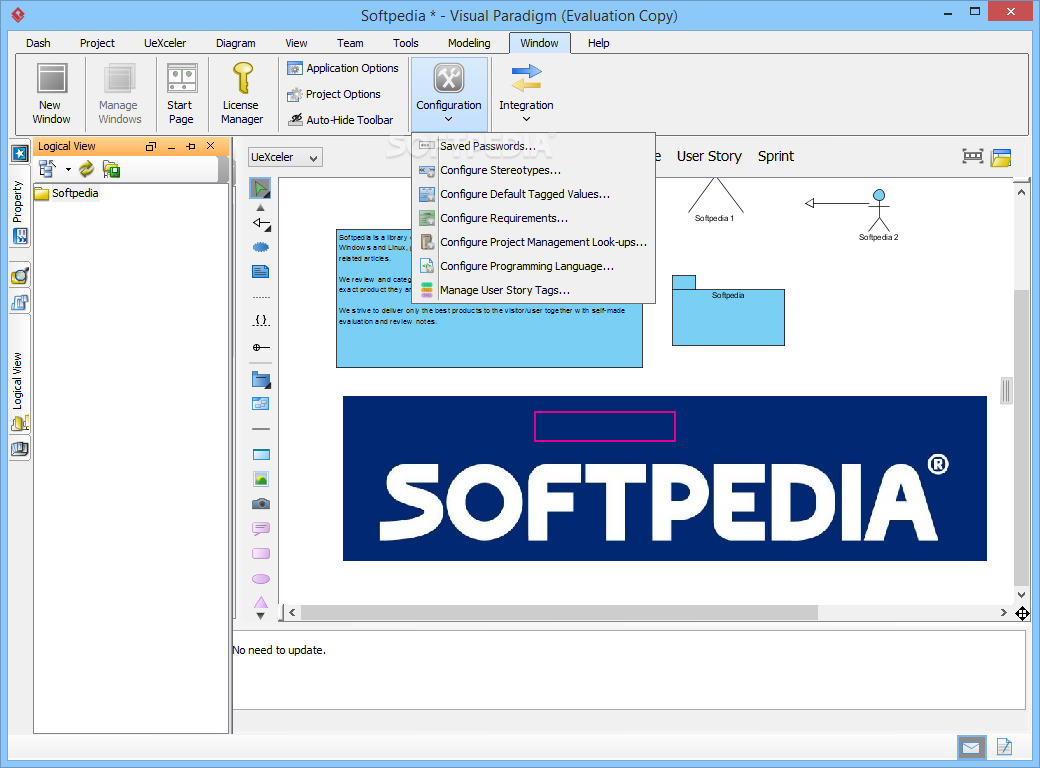
Task: Click the star icon in left sidebar
Action: [20, 154]
